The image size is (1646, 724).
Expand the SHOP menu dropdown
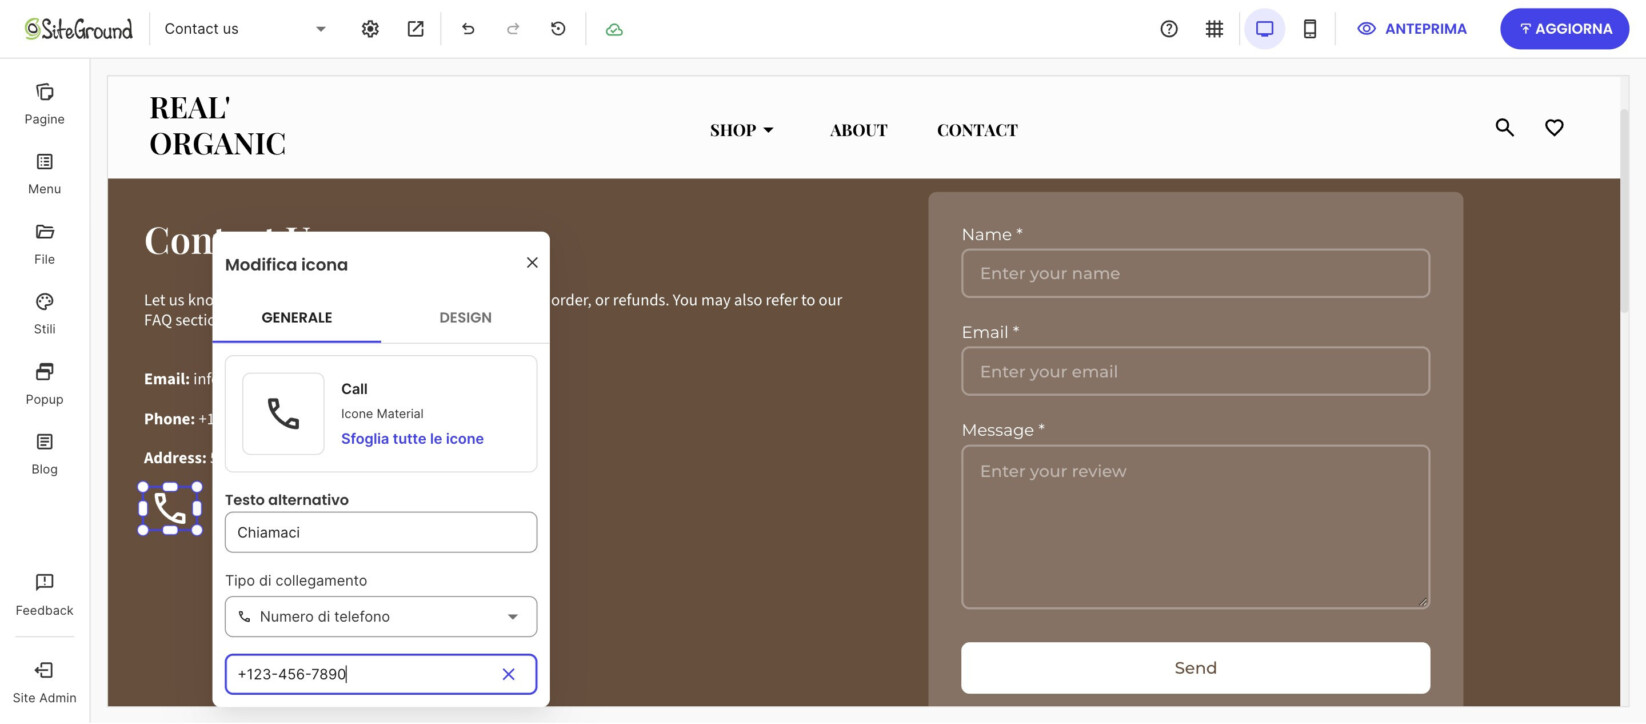coord(742,130)
